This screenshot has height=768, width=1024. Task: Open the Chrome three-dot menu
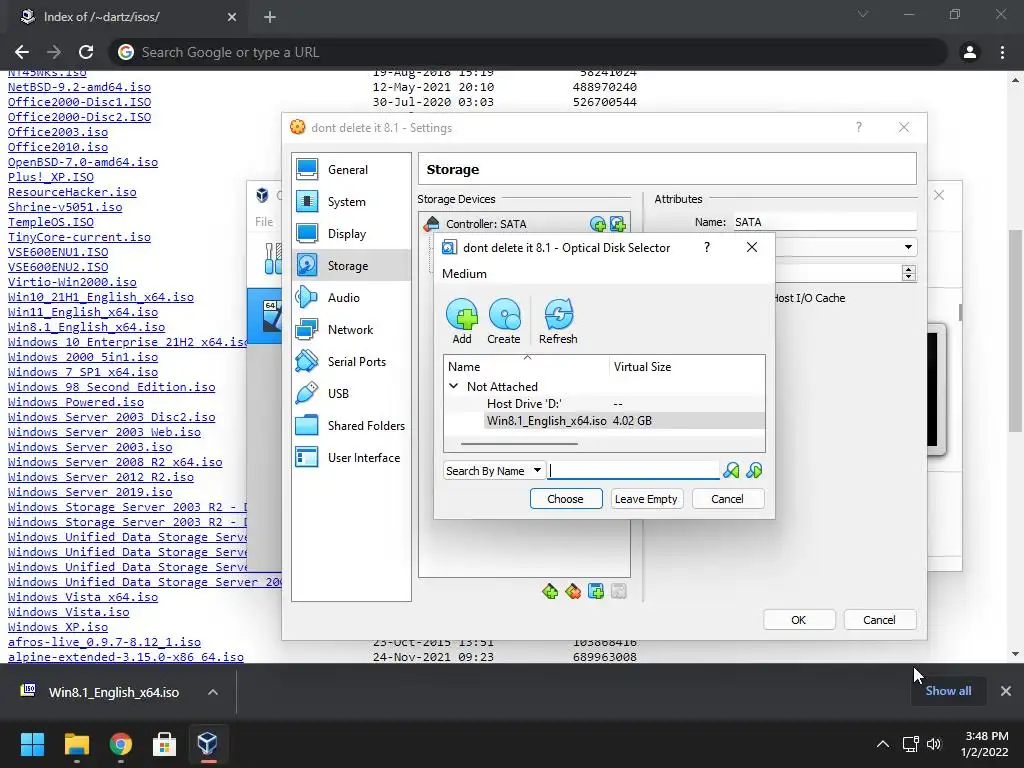click(x=1002, y=52)
